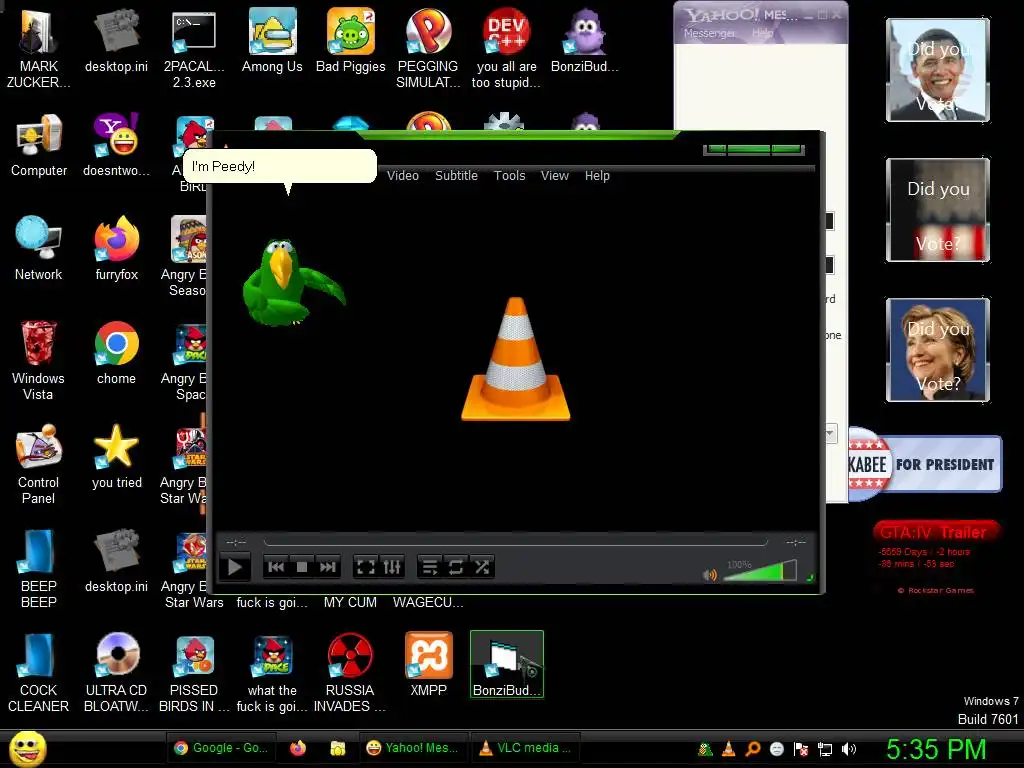Launch XMPP XAMPP shortcut

pyautogui.click(x=428, y=665)
